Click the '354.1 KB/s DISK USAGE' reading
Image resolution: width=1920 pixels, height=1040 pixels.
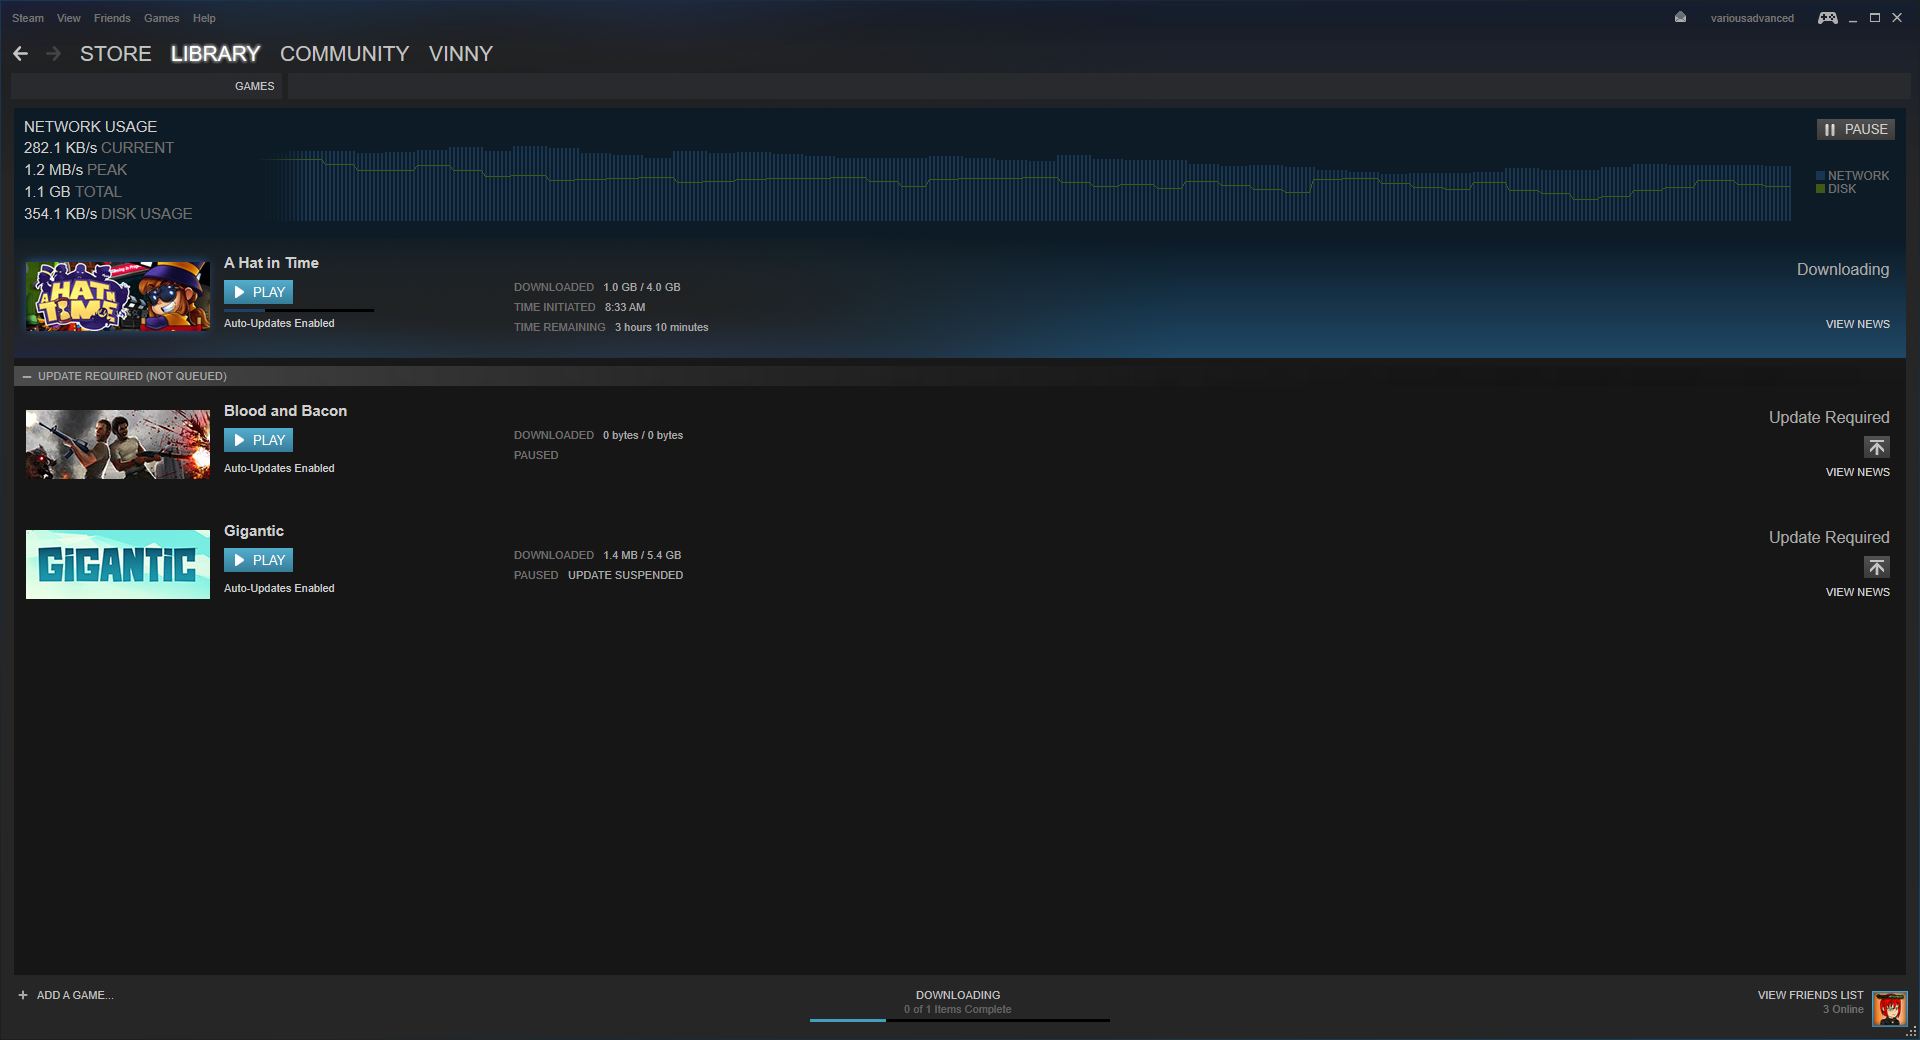[x=108, y=214]
